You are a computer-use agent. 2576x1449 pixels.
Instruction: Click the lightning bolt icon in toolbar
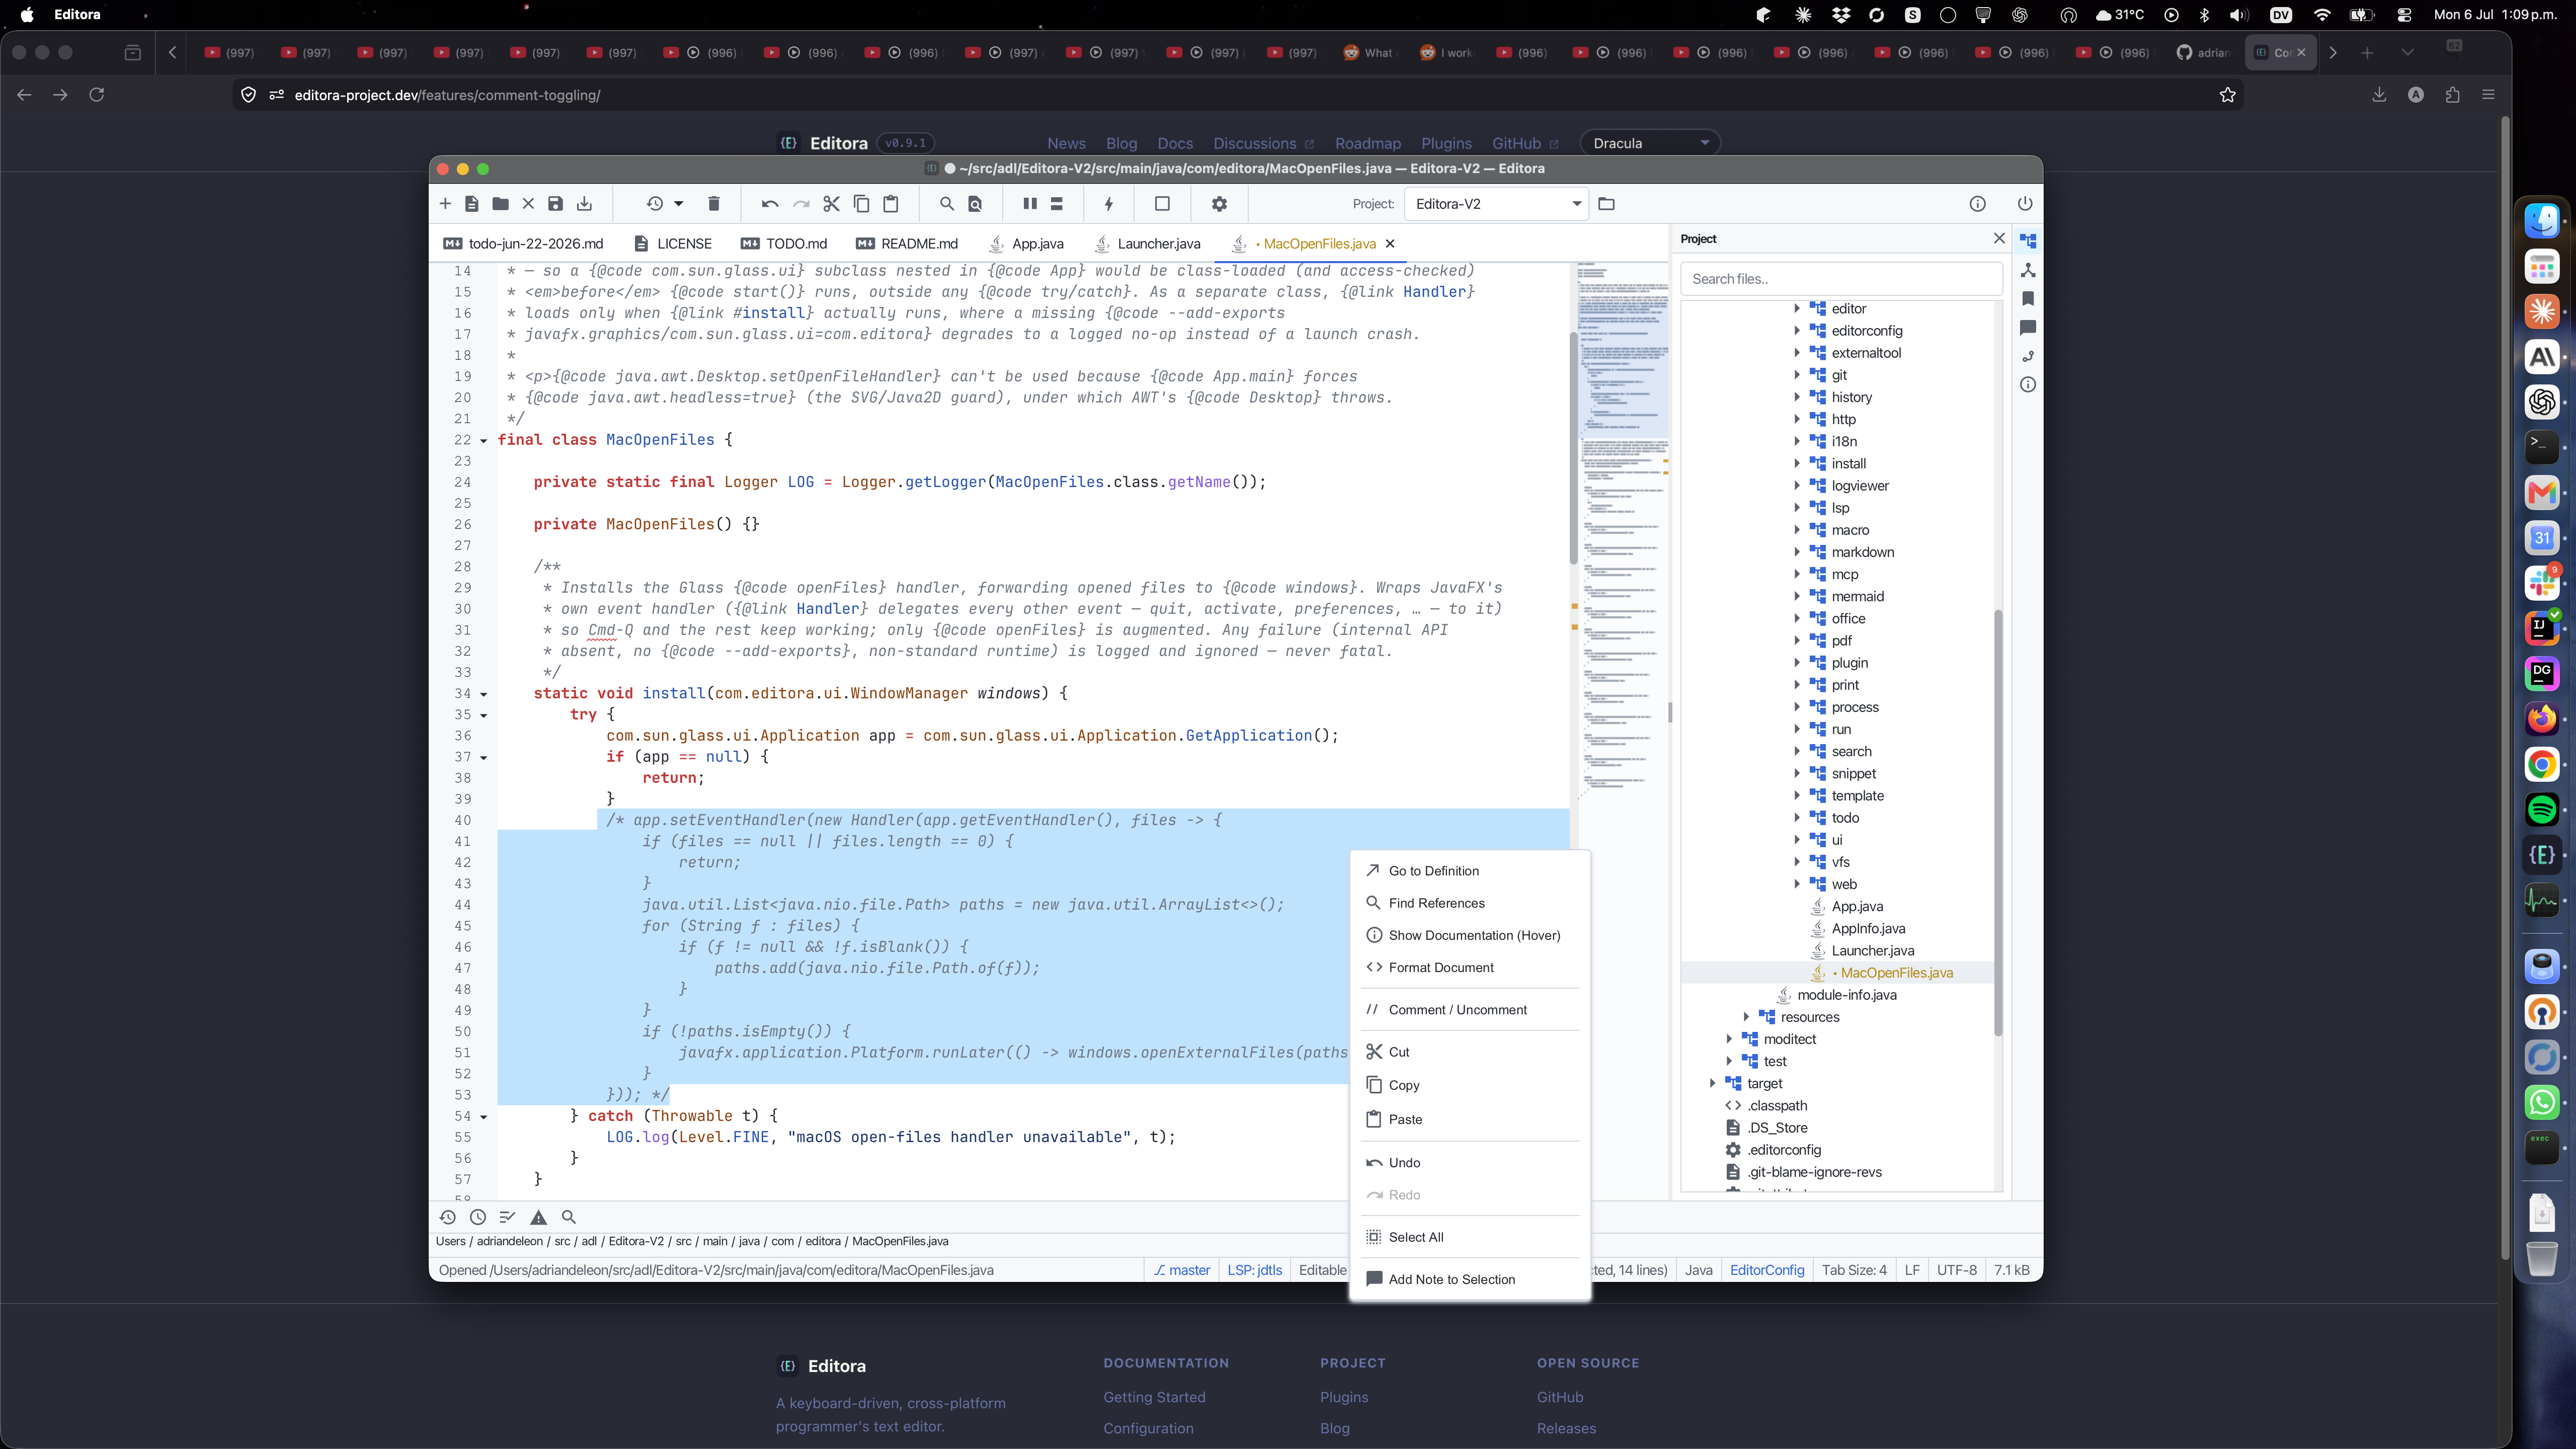[1108, 204]
